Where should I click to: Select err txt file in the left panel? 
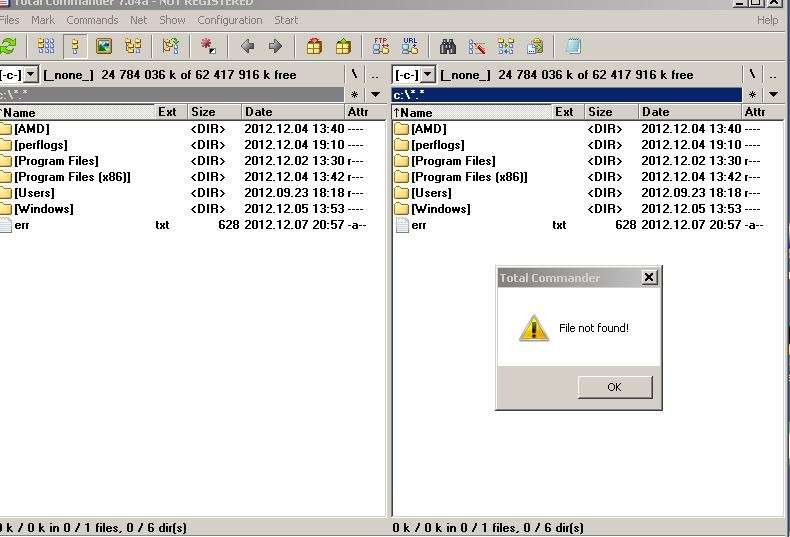[x=192, y=225]
